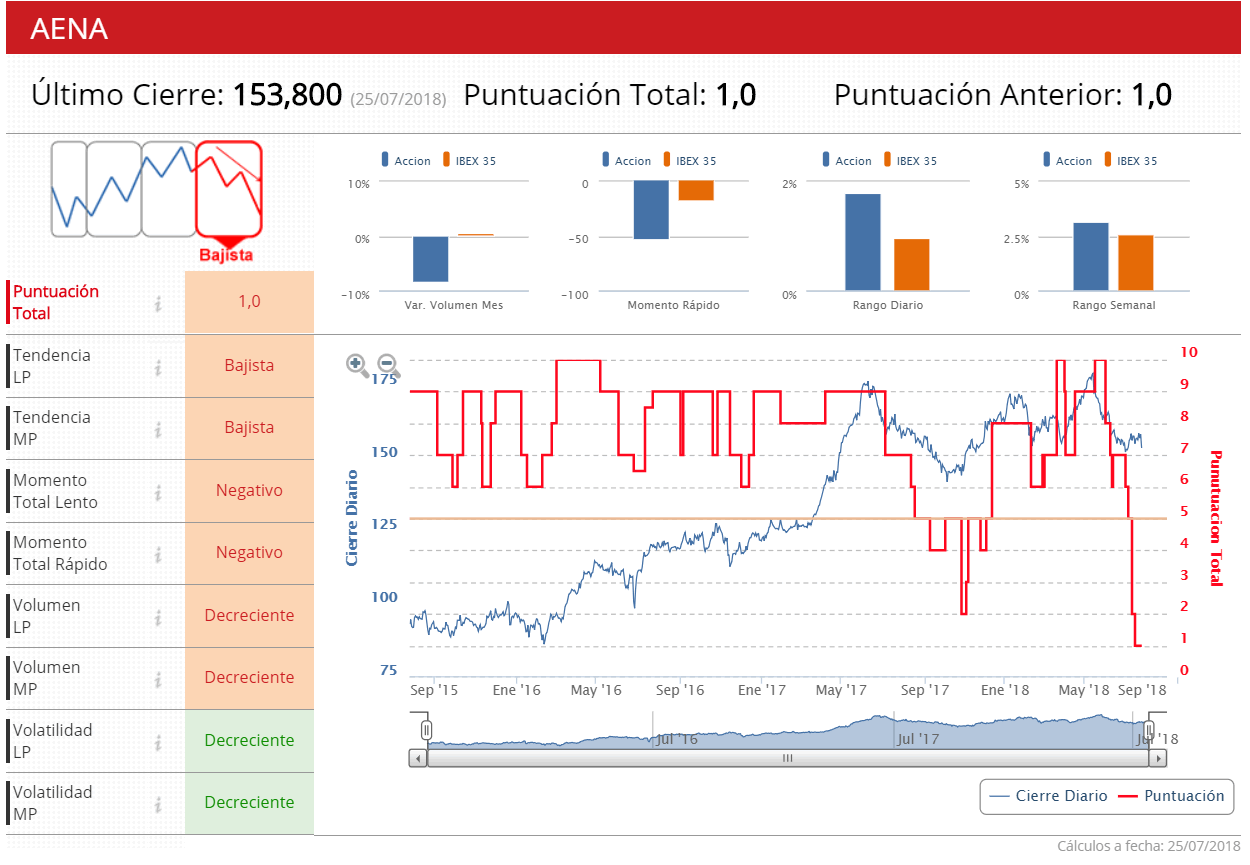The image size is (1250, 865).
Task: Click the navigator left range handle
Action: (x=426, y=730)
